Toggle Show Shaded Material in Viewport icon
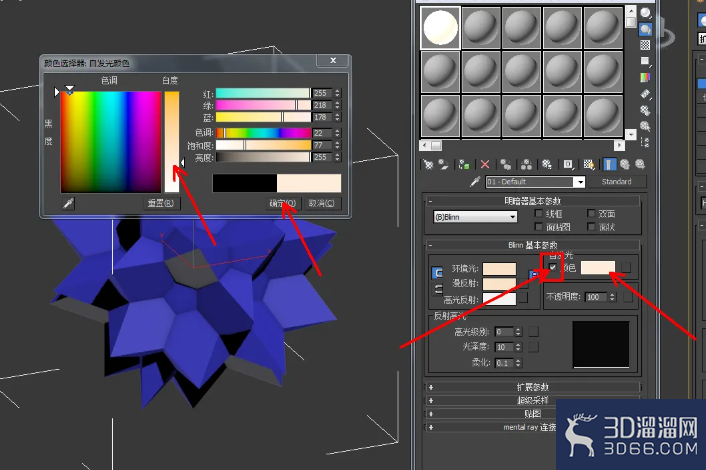The image size is (706, 470). pyautogui.click(x=589, y=164)
